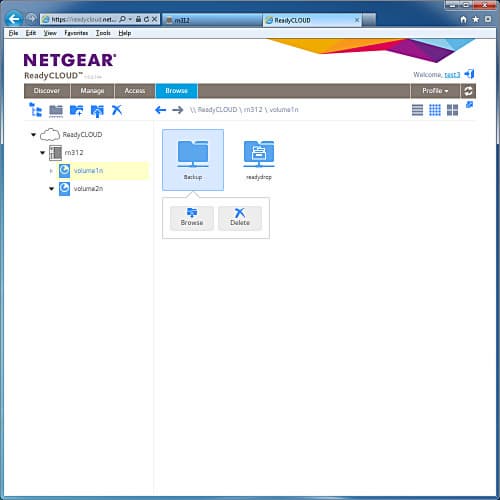The image size is (500, 500).
Task: Click the test3 username link
Action: click(452, 75)
